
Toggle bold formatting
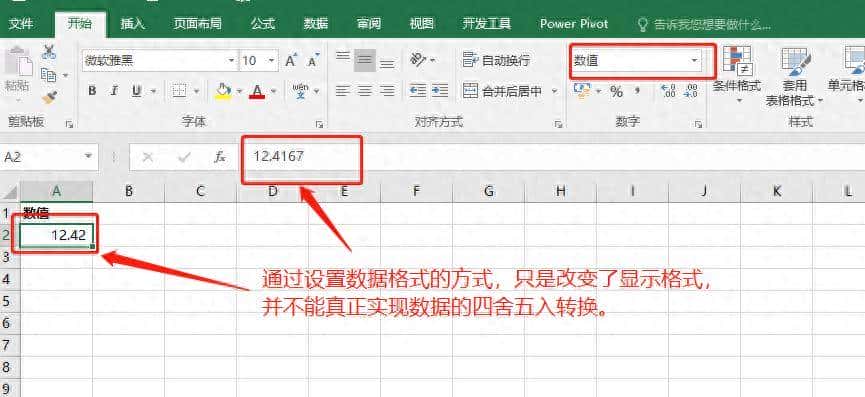click(x=92, y=91)
